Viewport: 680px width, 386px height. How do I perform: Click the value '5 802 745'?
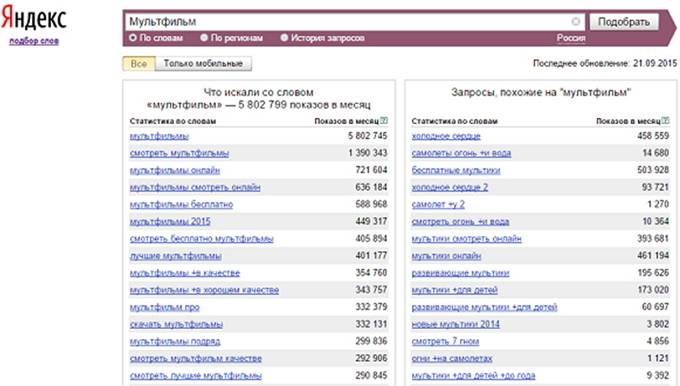(x=367, y=136)
